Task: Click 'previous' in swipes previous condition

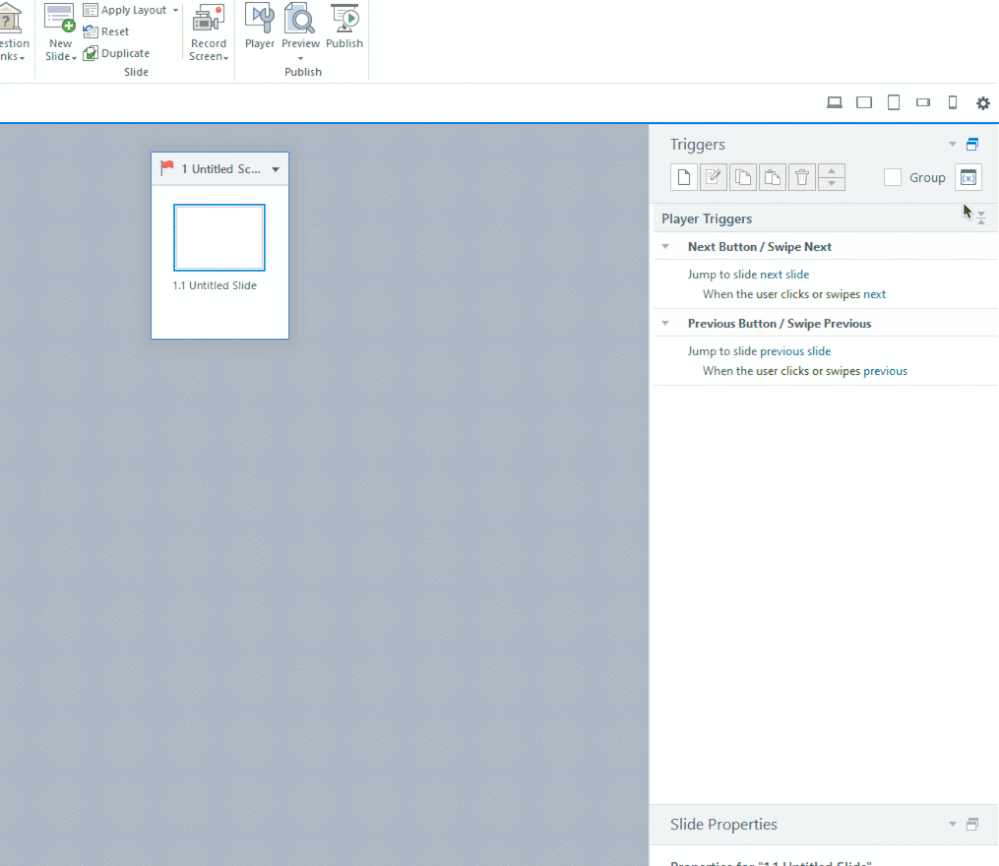Action: 885,370
